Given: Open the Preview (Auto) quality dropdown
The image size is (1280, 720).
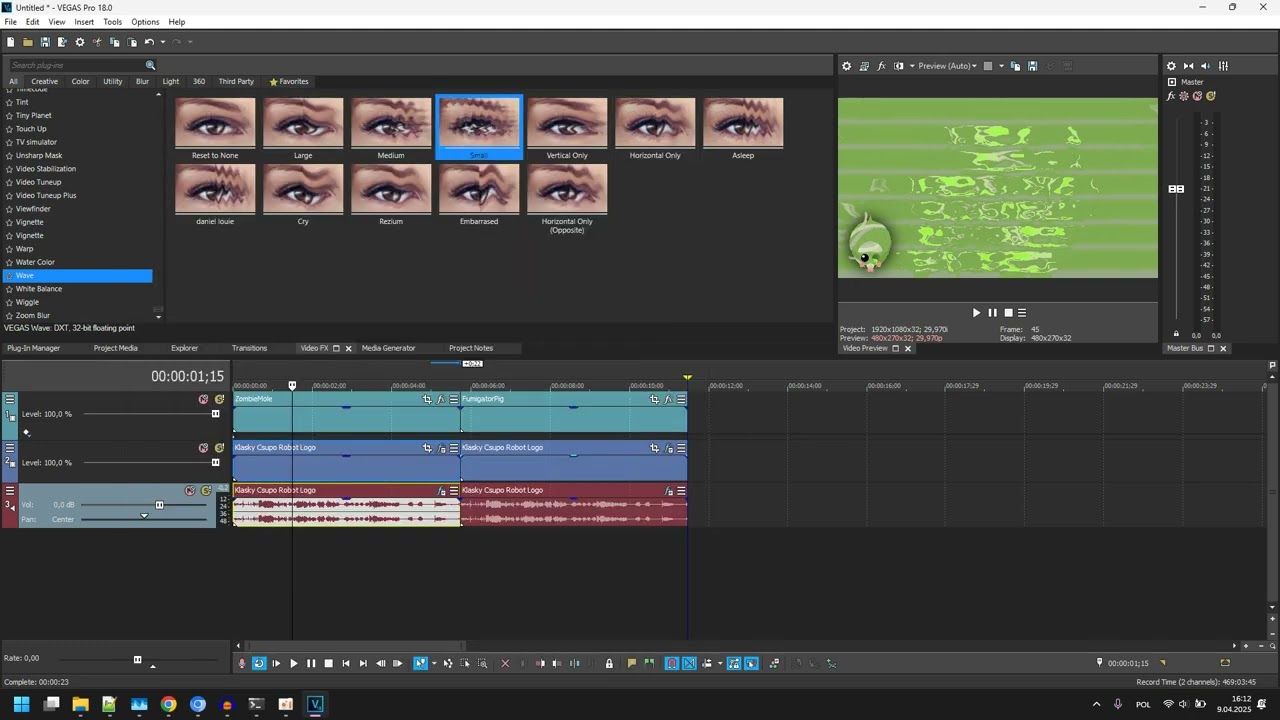Looking at the screenshot, I should (947, 66).
